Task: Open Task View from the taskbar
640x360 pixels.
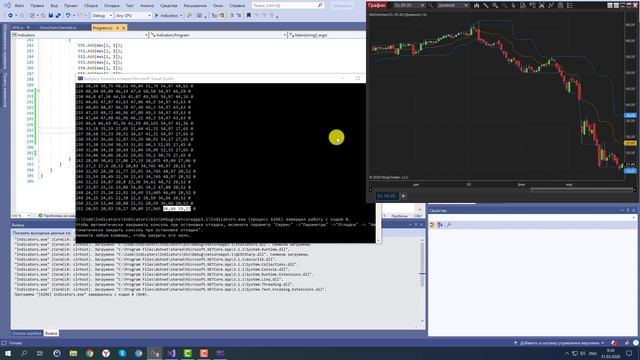Action: [x=40, y=353]
